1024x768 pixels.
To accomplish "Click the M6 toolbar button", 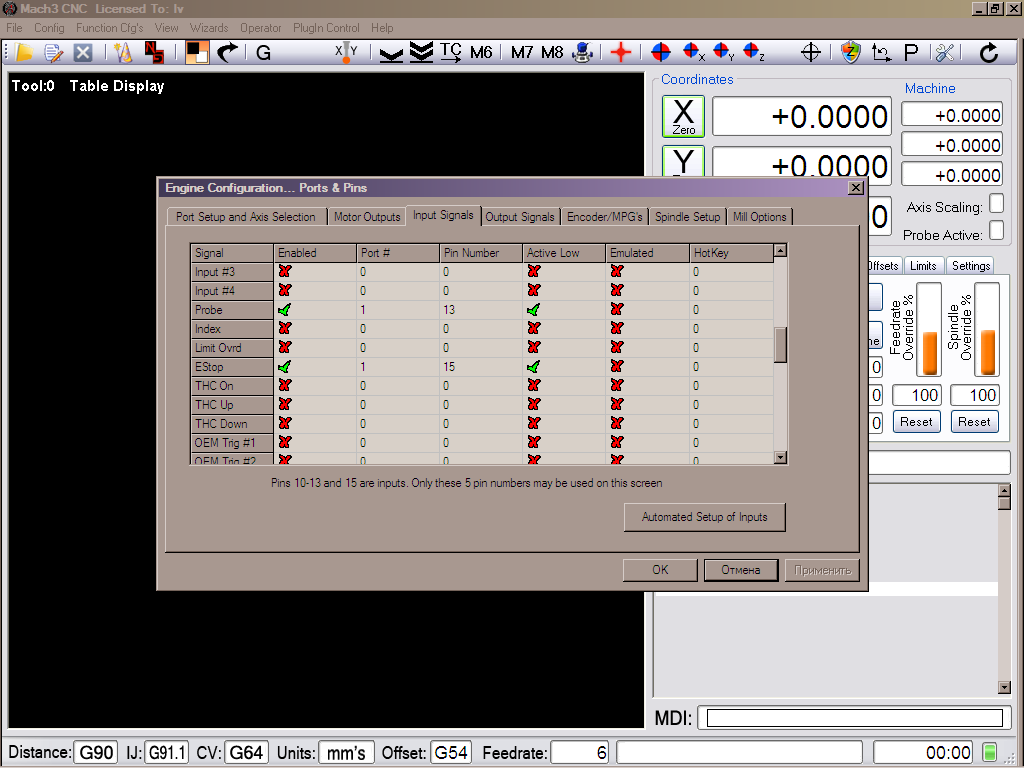I will coord(481,52).
